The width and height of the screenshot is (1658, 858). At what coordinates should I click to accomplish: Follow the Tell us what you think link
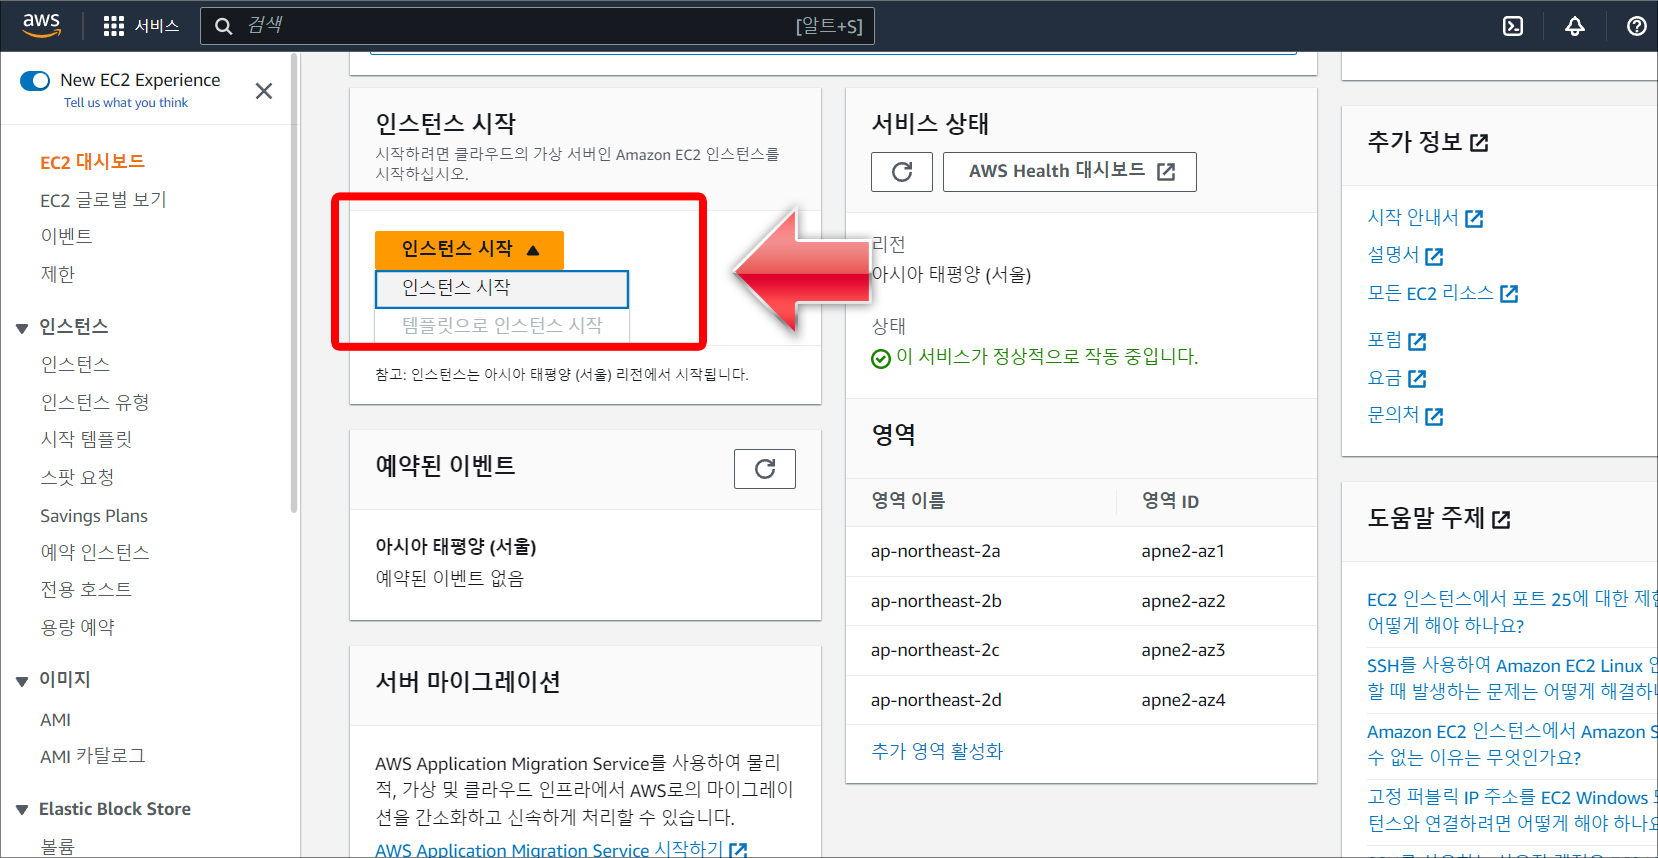pyautogui.click(x=126, y=103)
